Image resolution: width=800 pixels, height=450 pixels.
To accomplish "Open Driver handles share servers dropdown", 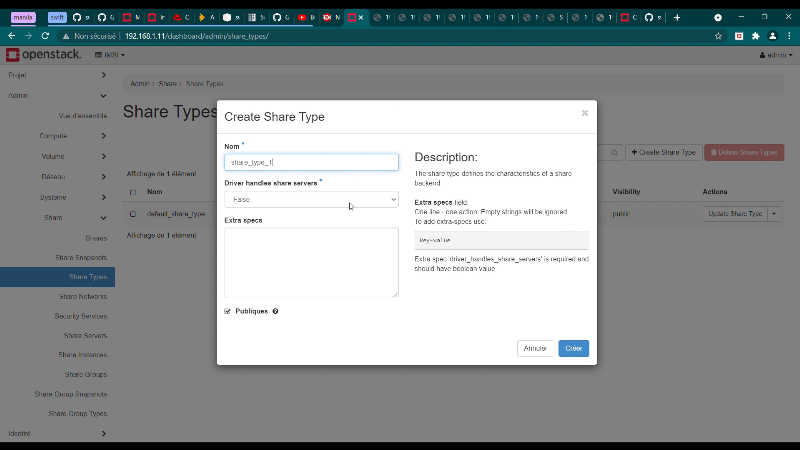I will pyautogui.click(x=311, y=200).
